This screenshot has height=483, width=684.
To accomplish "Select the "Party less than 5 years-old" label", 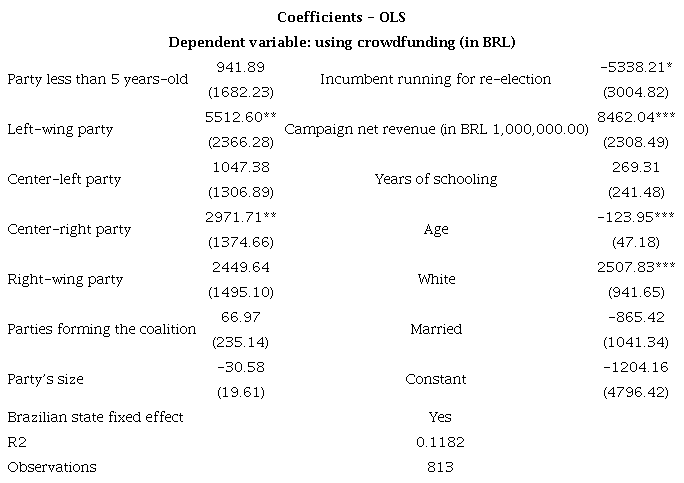I will tap(97, 79).
